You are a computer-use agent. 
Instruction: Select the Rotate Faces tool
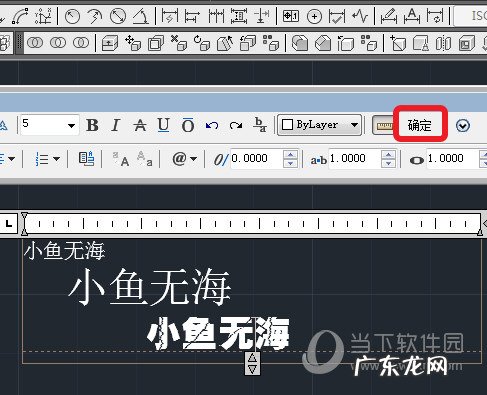pos(202,43)
